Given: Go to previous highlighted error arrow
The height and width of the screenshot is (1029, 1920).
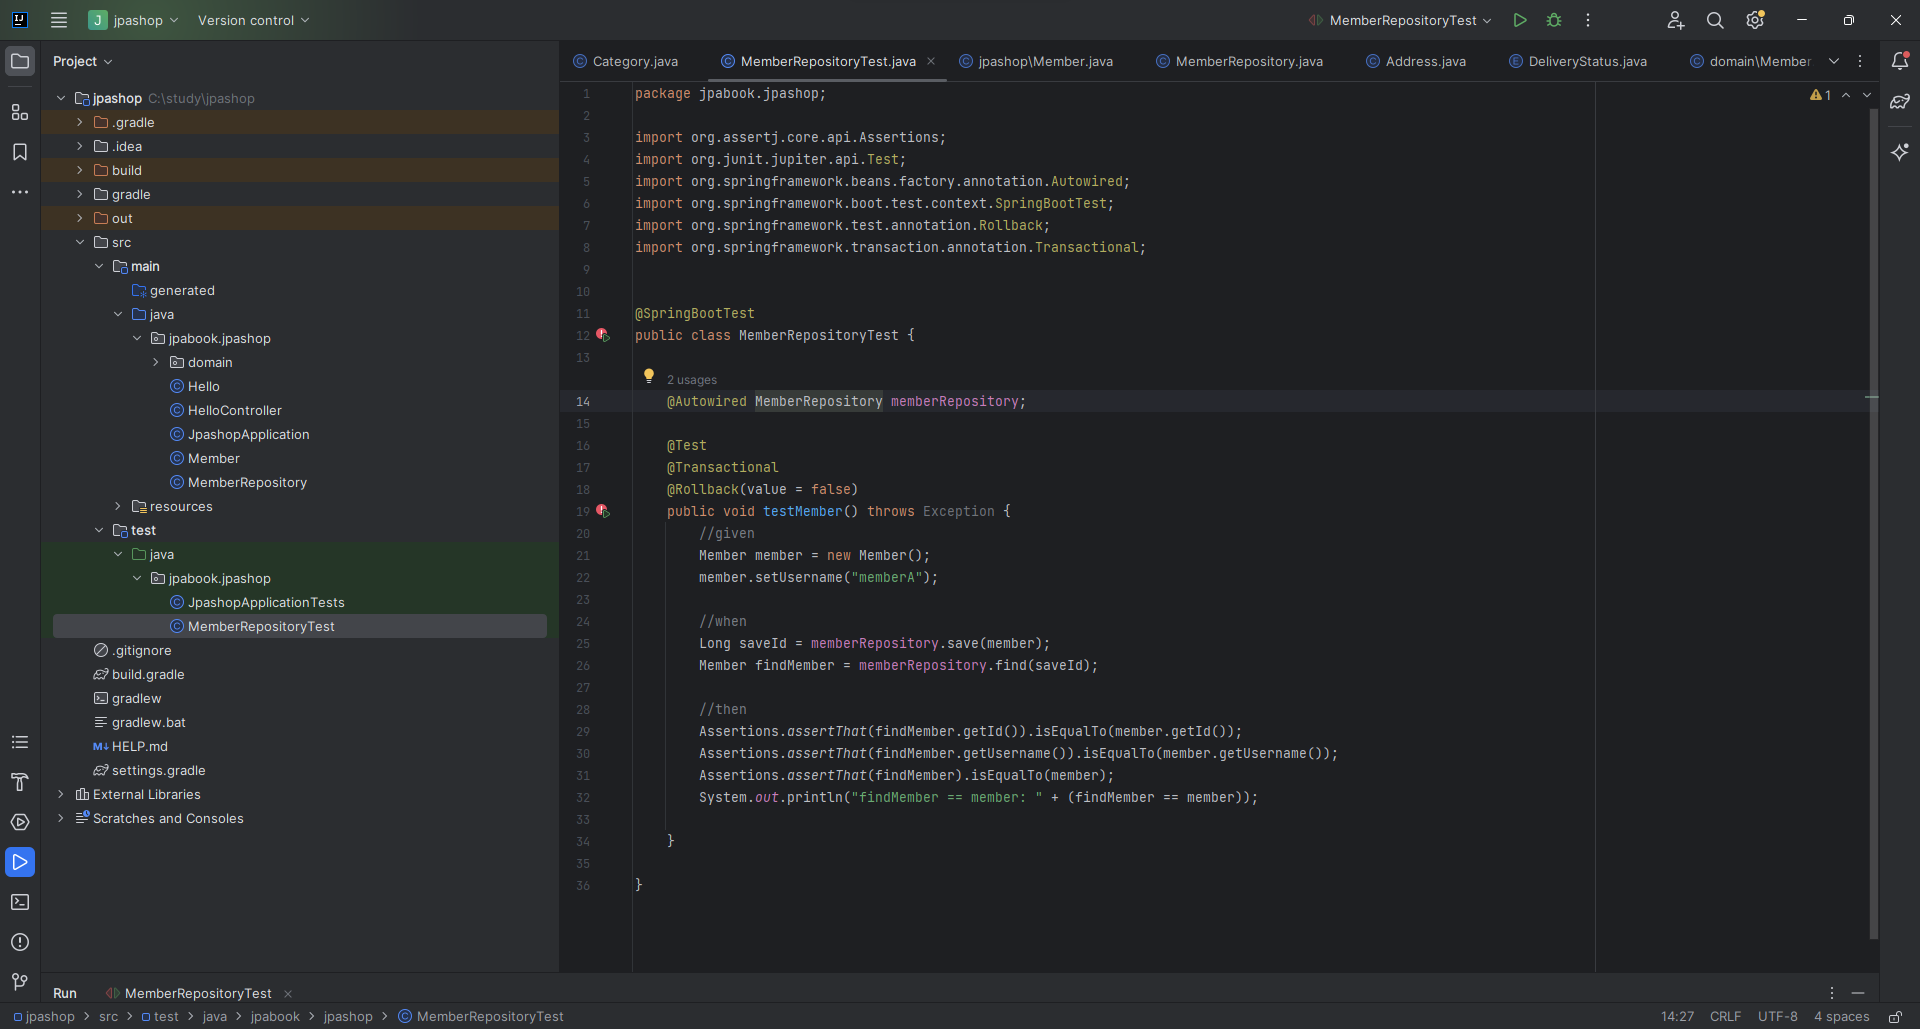Looking at the screenshot, I should 1846,95.
